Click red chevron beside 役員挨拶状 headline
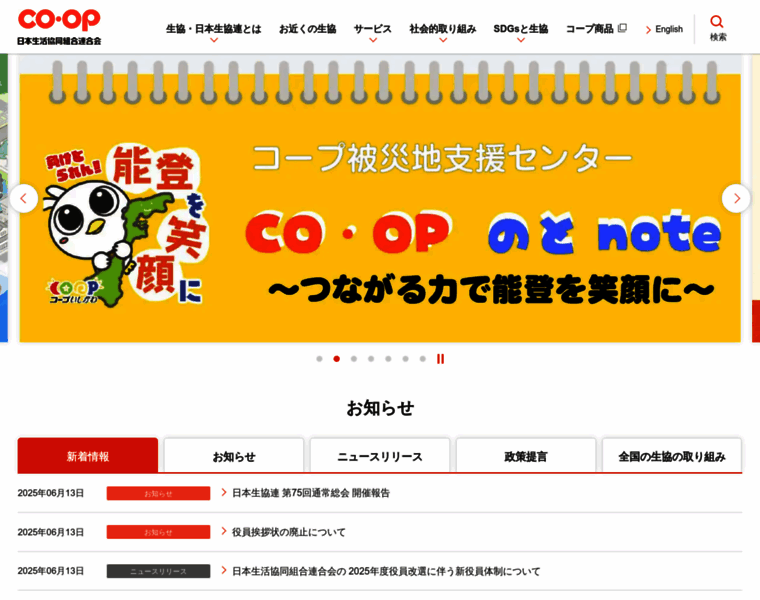 tap(224, 531)
